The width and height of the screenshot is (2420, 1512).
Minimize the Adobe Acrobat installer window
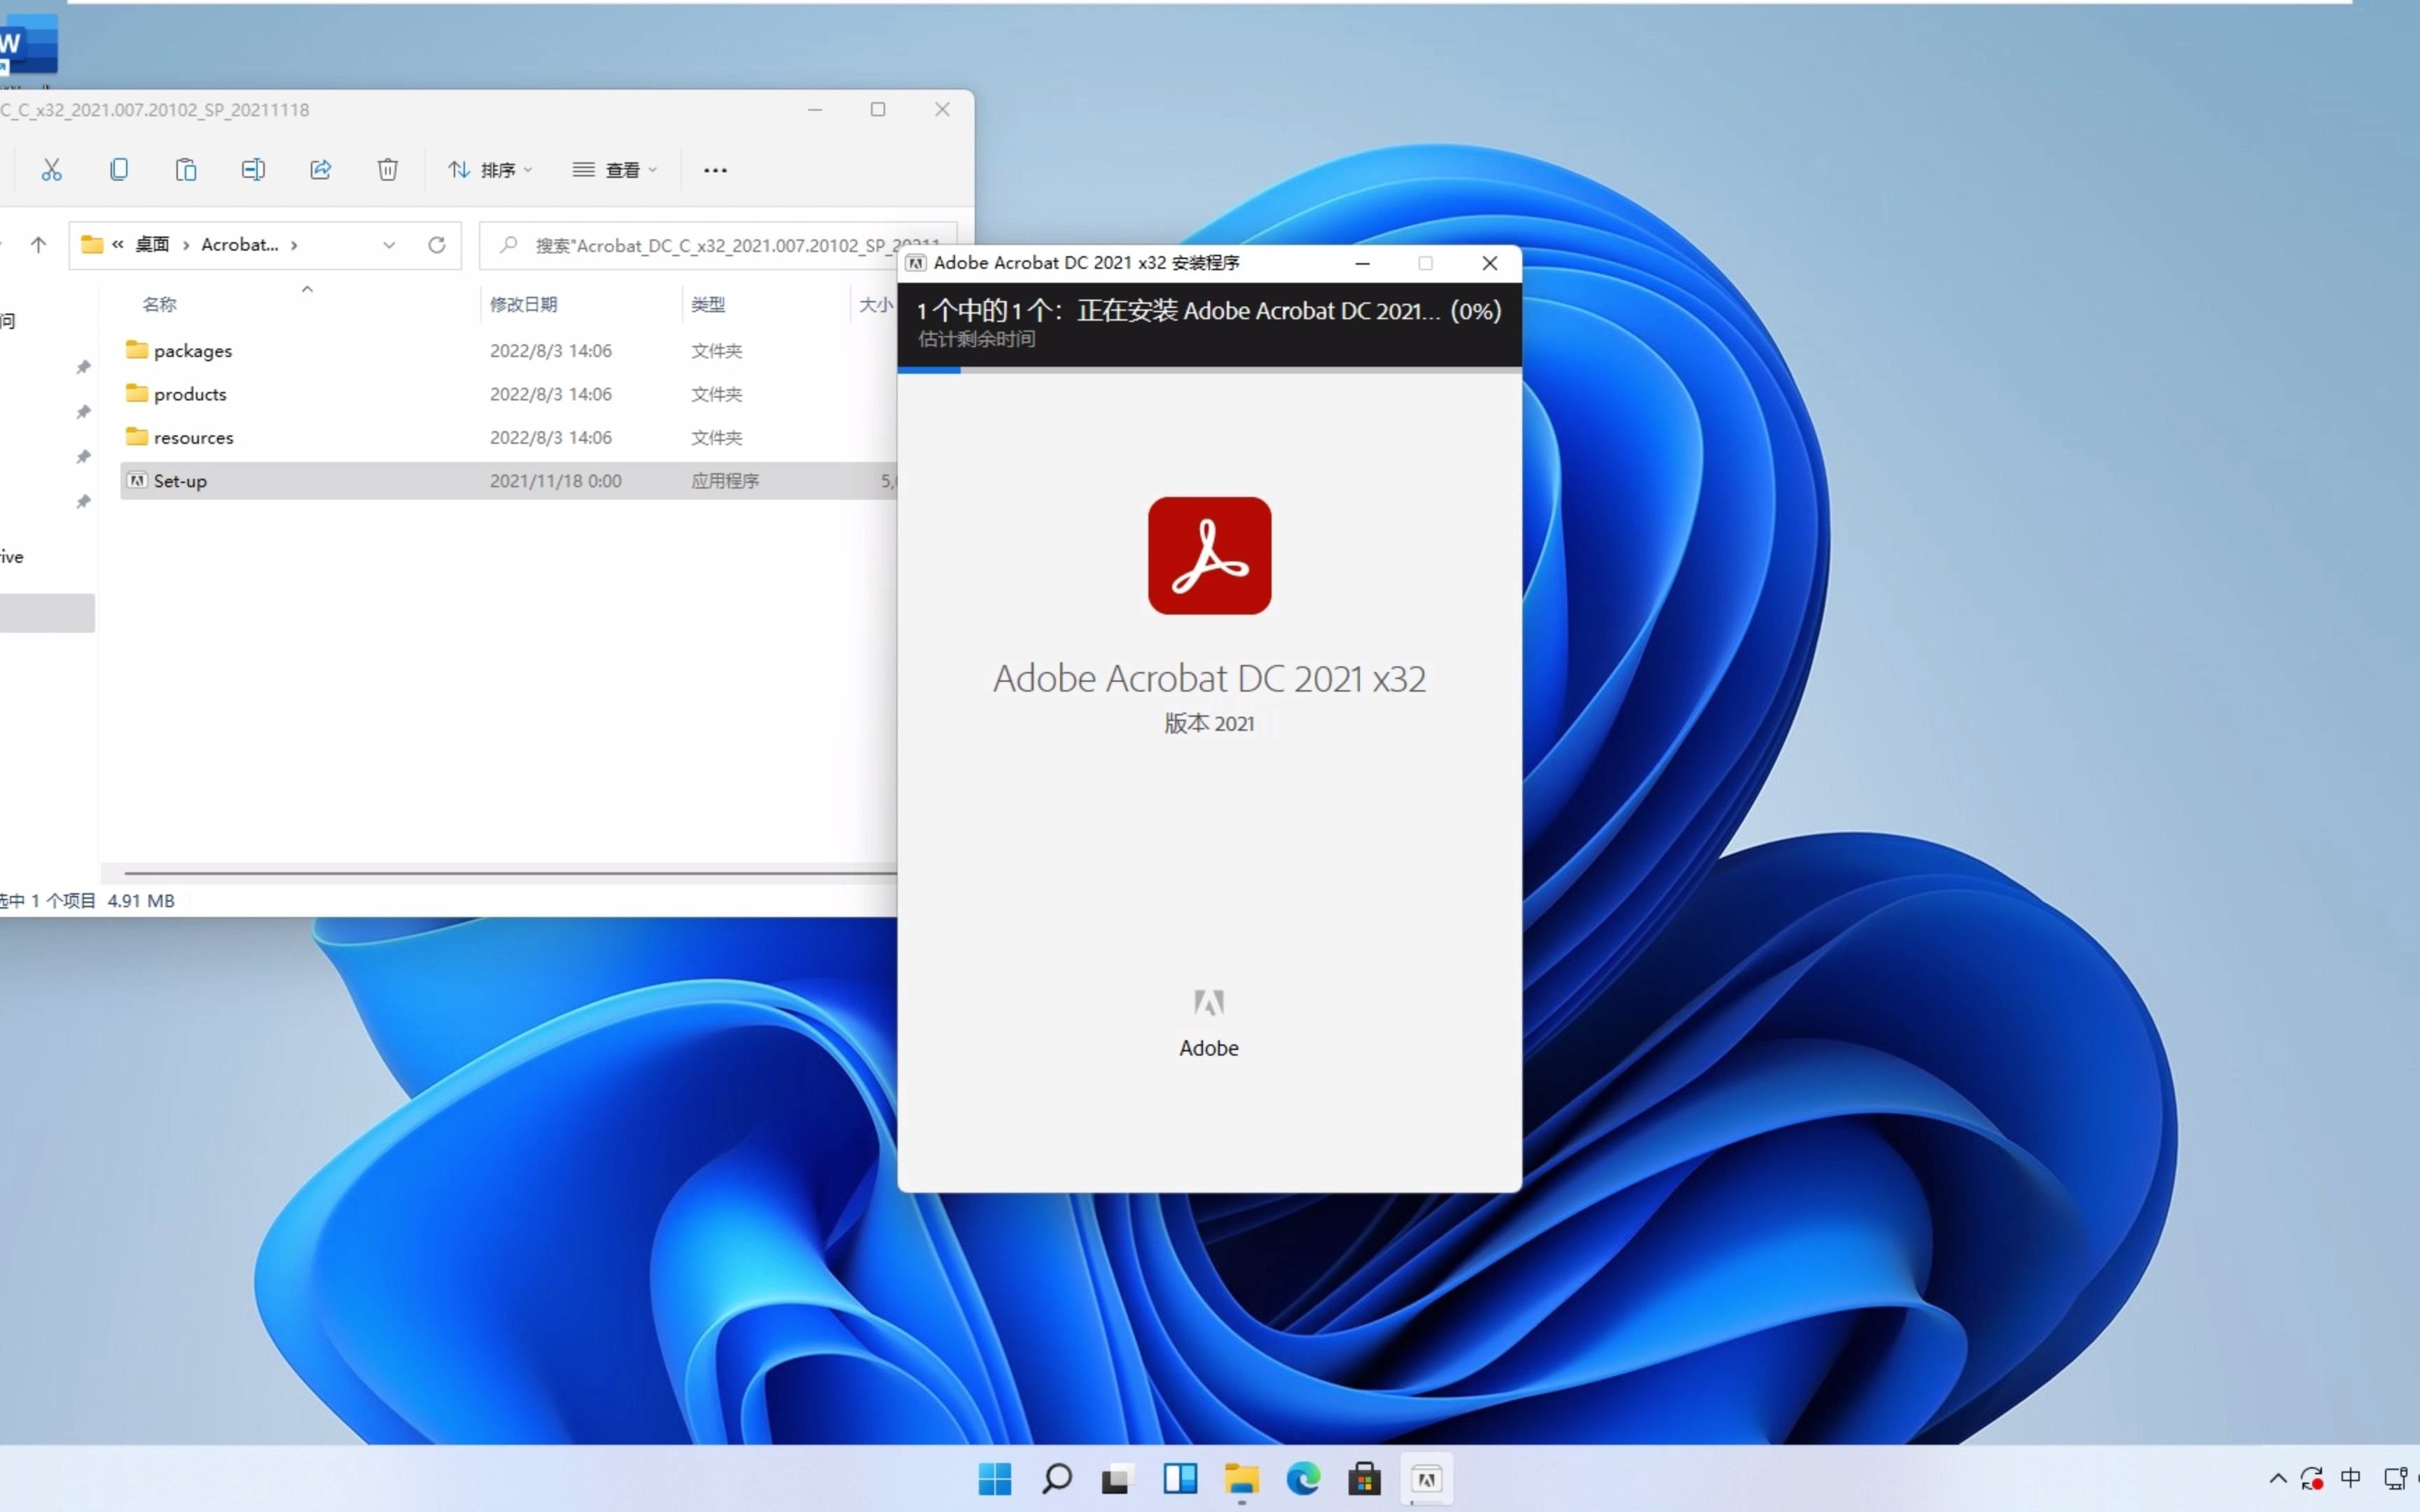coord(1362,263)
